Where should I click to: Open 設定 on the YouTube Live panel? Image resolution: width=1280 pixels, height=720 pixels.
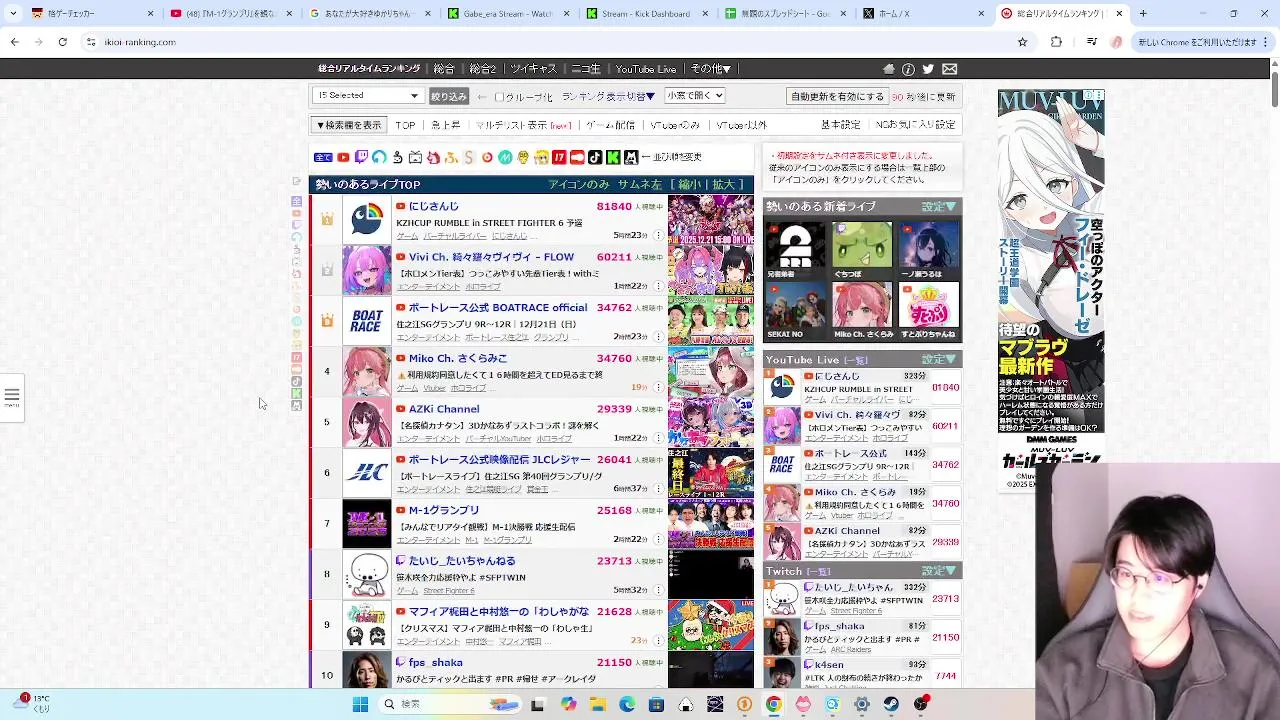coord(938,359)
